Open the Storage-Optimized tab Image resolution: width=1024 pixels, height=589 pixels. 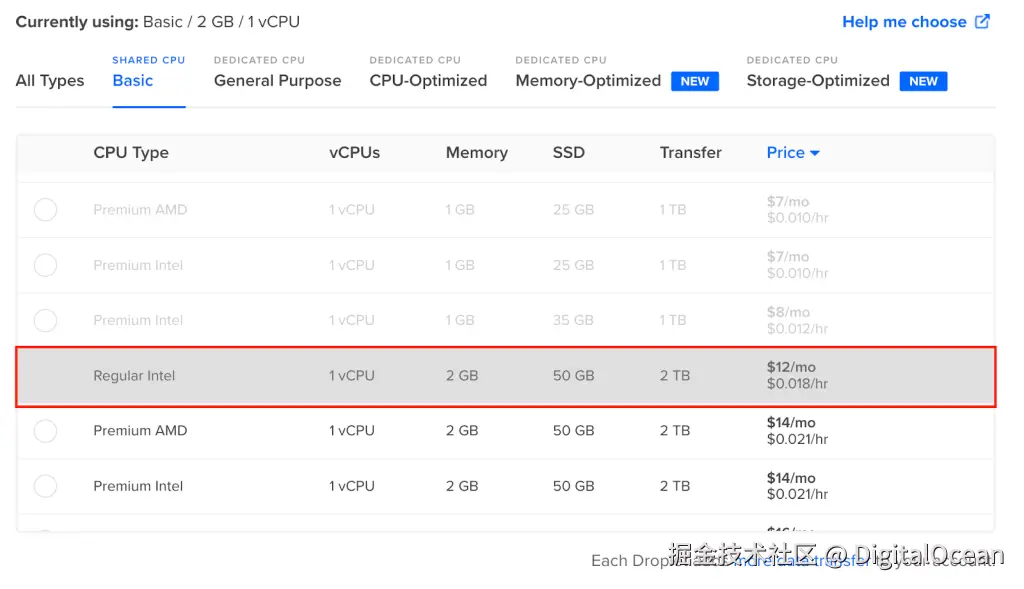pos(817,80)
